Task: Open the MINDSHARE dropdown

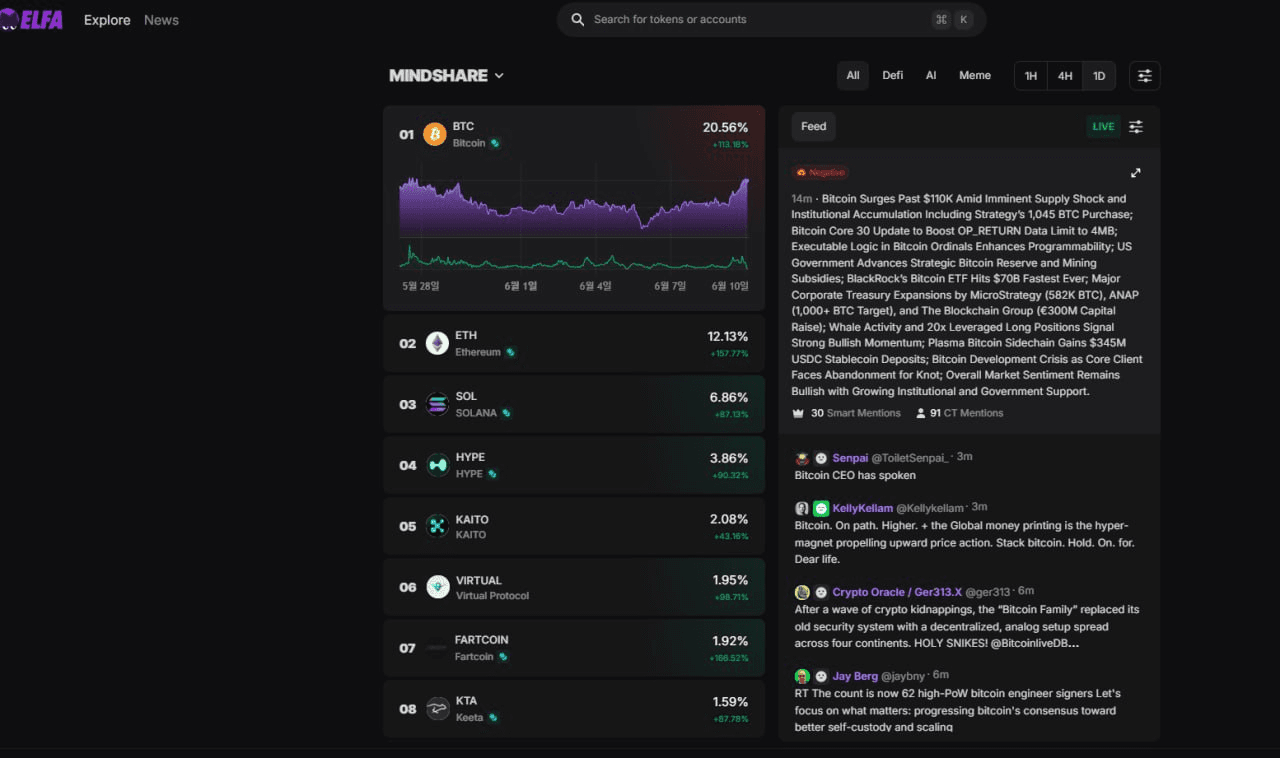Action: click(x=446, y=75)
